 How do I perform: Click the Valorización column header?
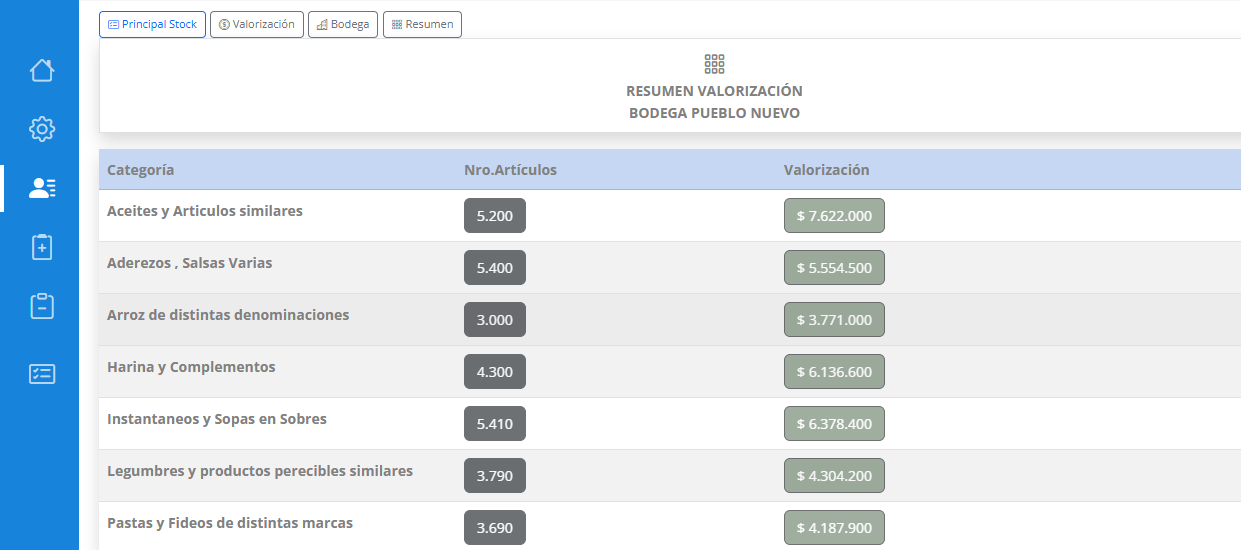click(827, 170)
